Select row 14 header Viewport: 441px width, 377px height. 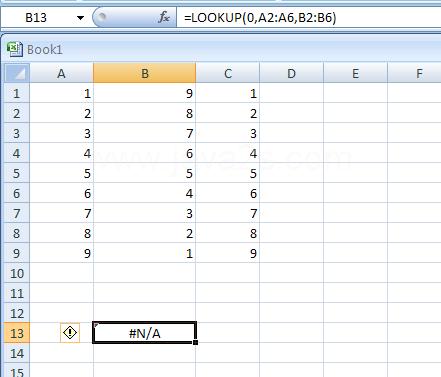click(x=17, y=353)
